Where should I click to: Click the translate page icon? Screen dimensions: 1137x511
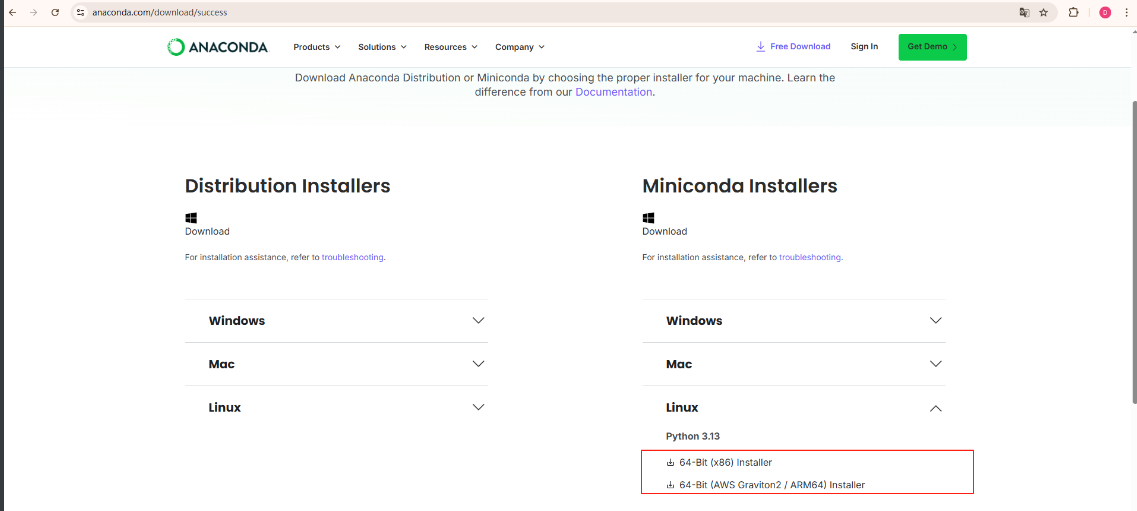[x=1024, y=12]
